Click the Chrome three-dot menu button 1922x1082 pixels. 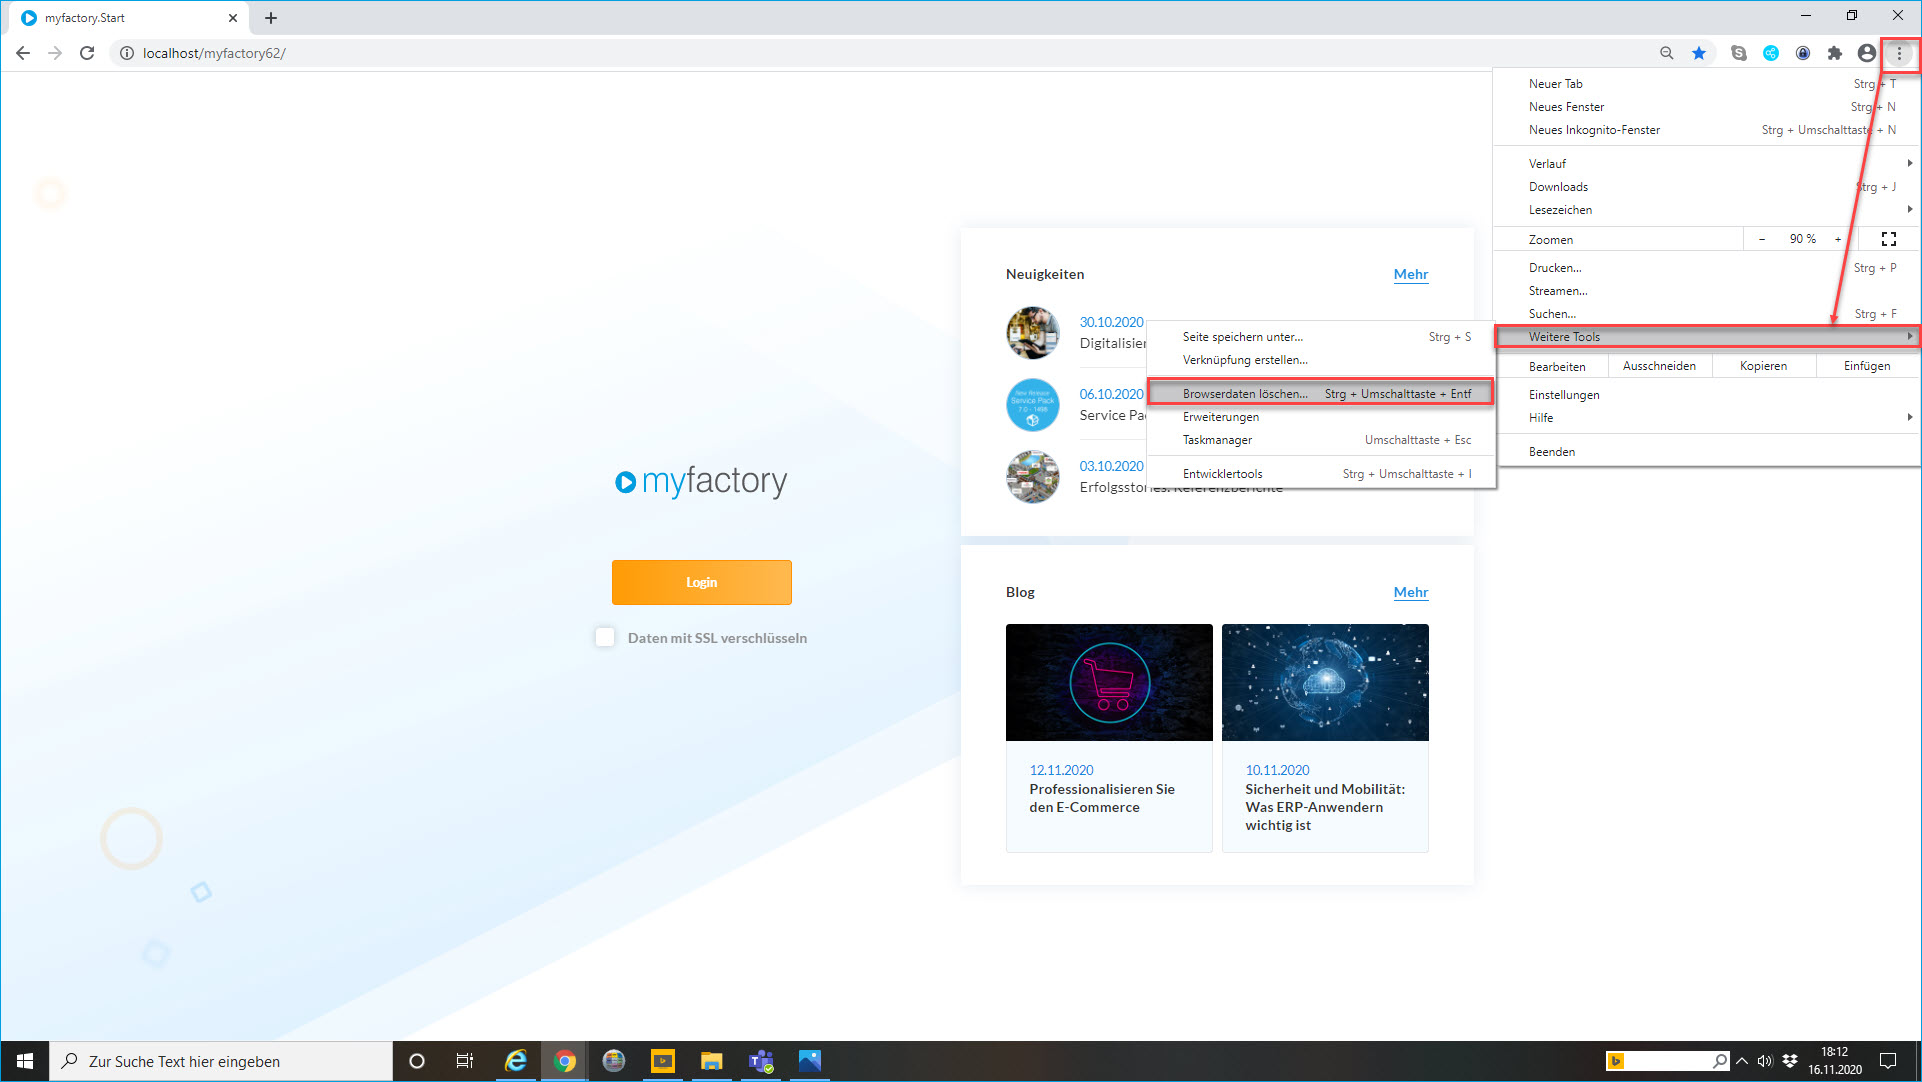1899,53
